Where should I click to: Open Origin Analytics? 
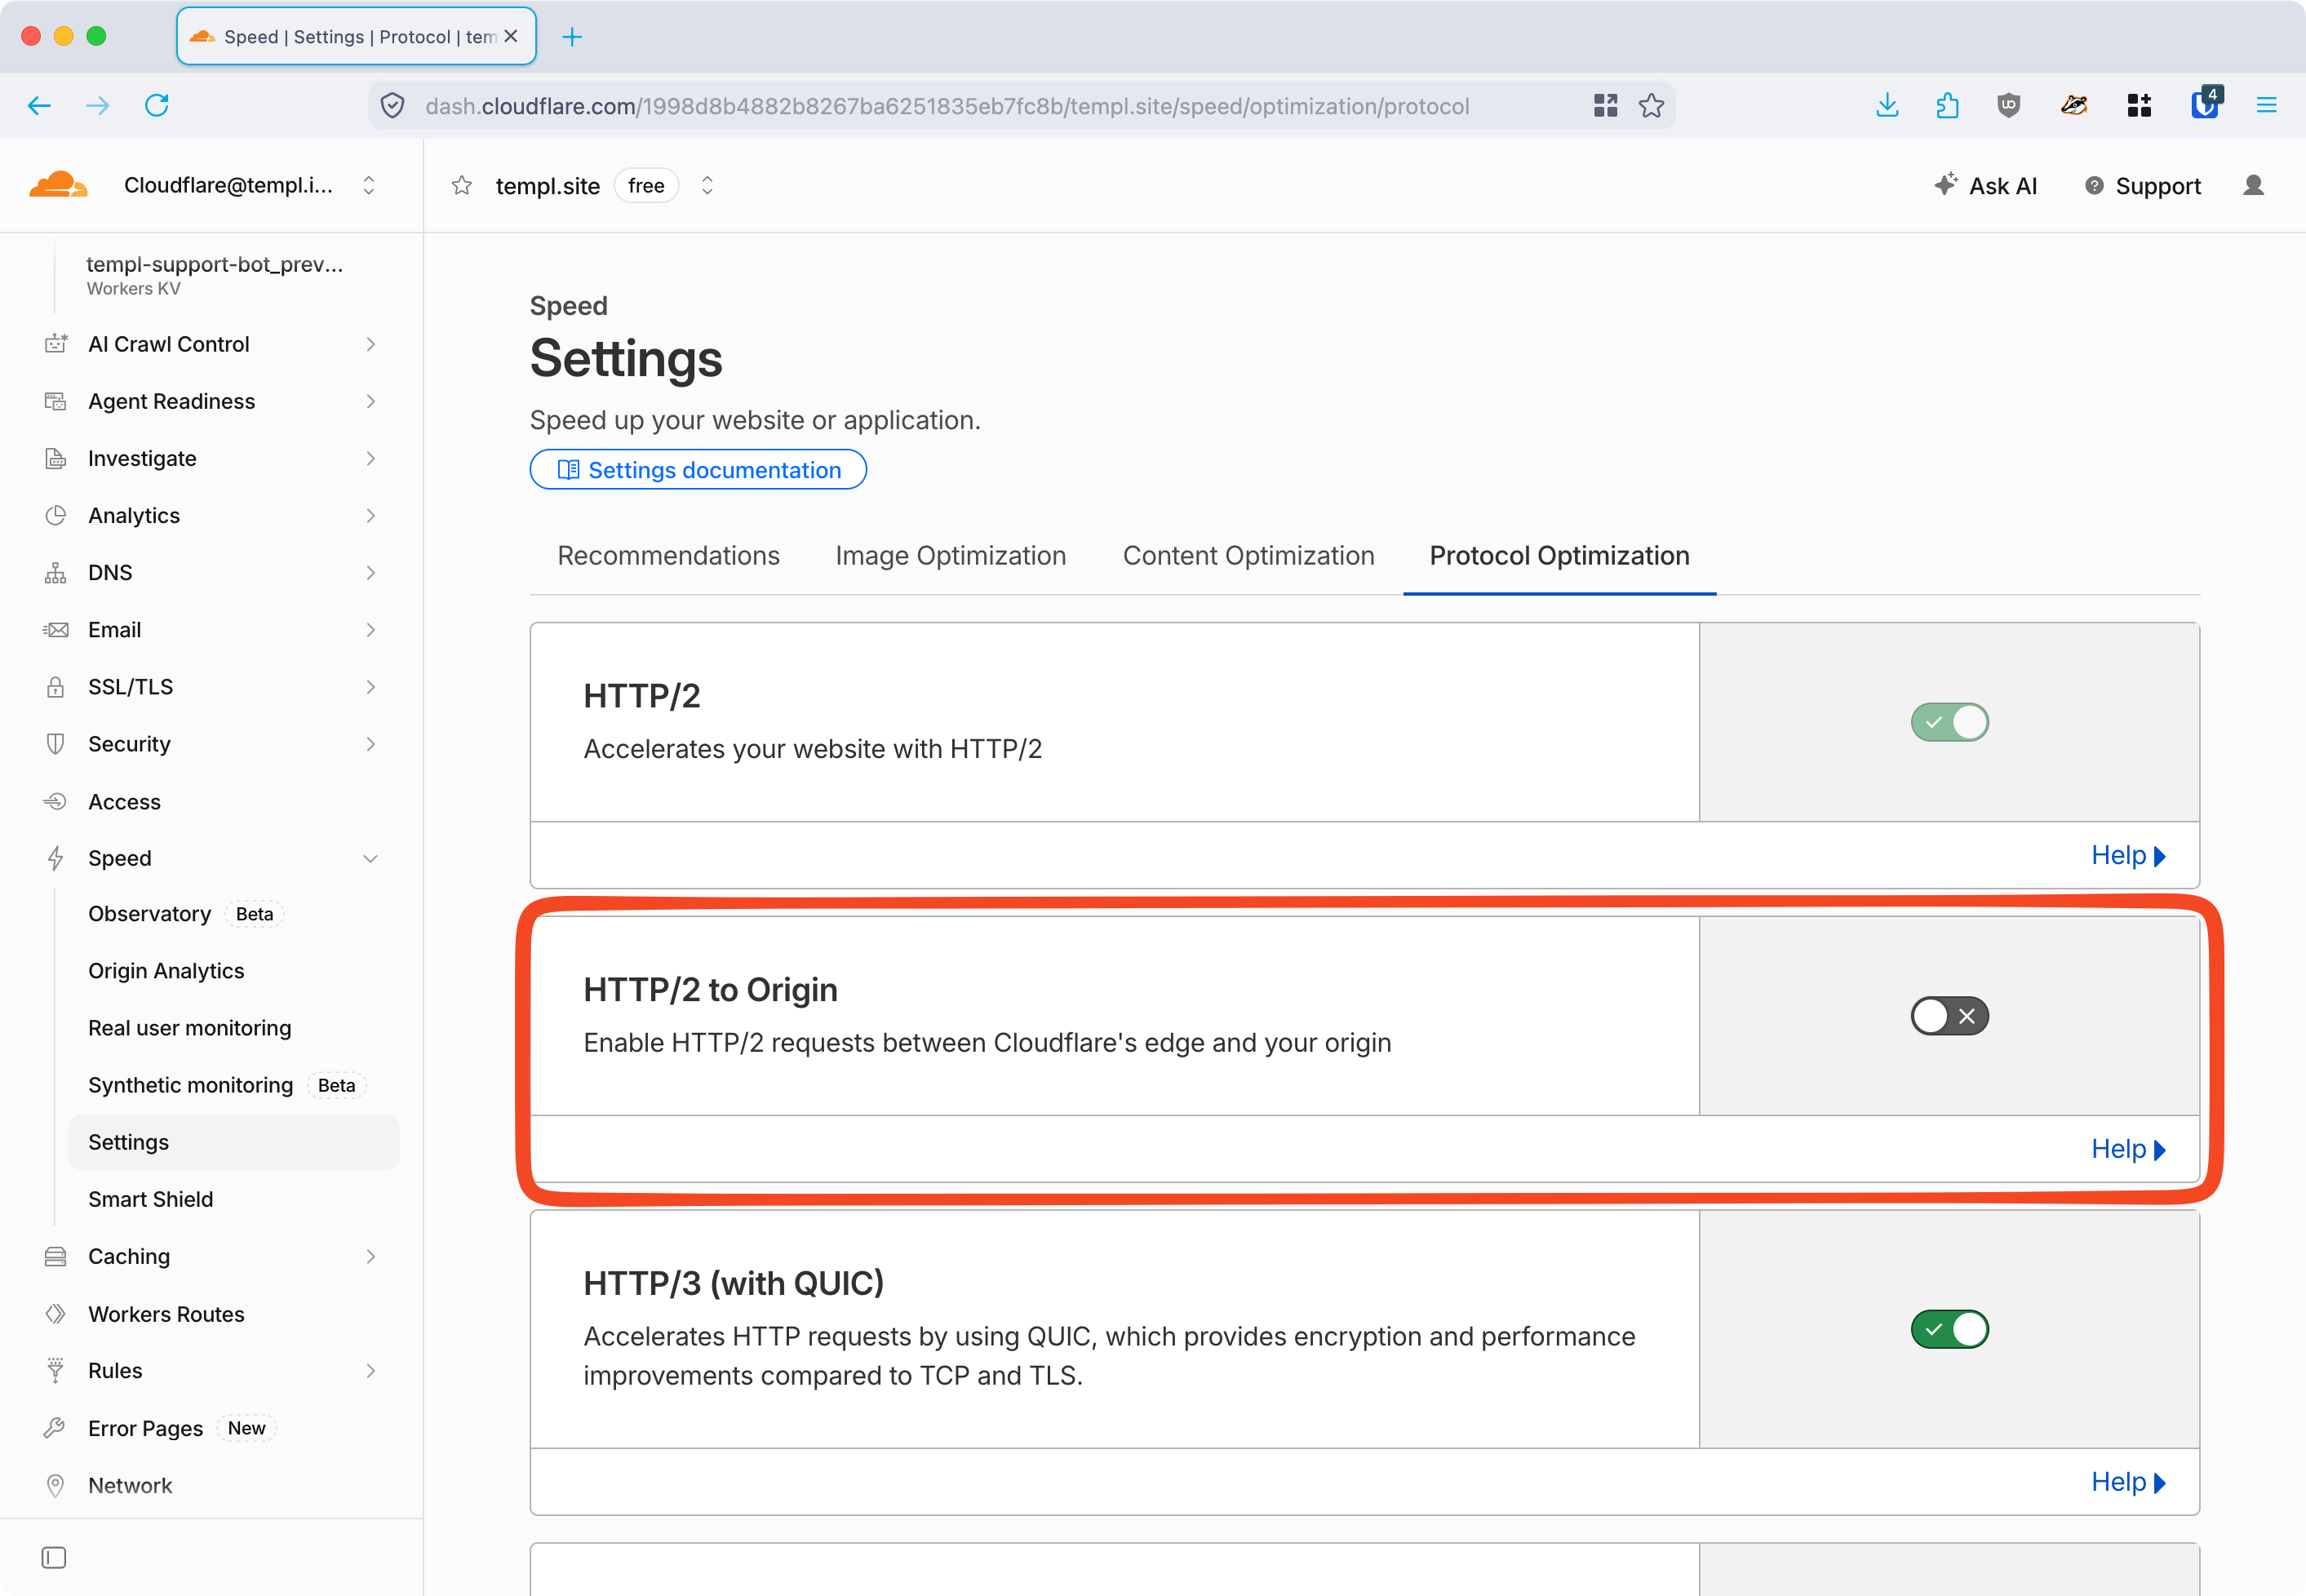(x=166, y=971)
